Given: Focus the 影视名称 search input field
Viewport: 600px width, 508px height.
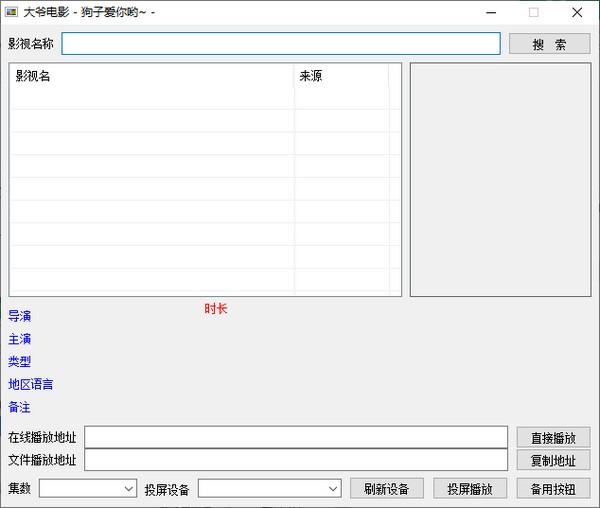Looking at the screenshot, I should (280, 44).
